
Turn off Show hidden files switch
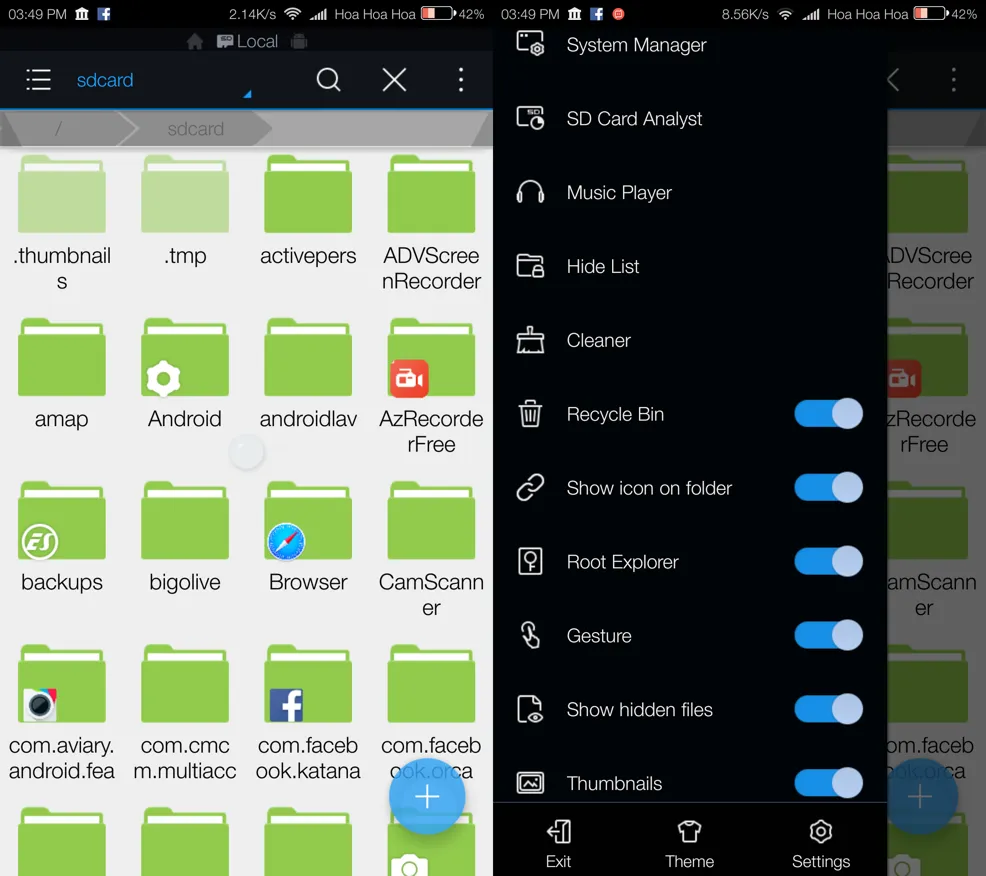click(828, 709)
